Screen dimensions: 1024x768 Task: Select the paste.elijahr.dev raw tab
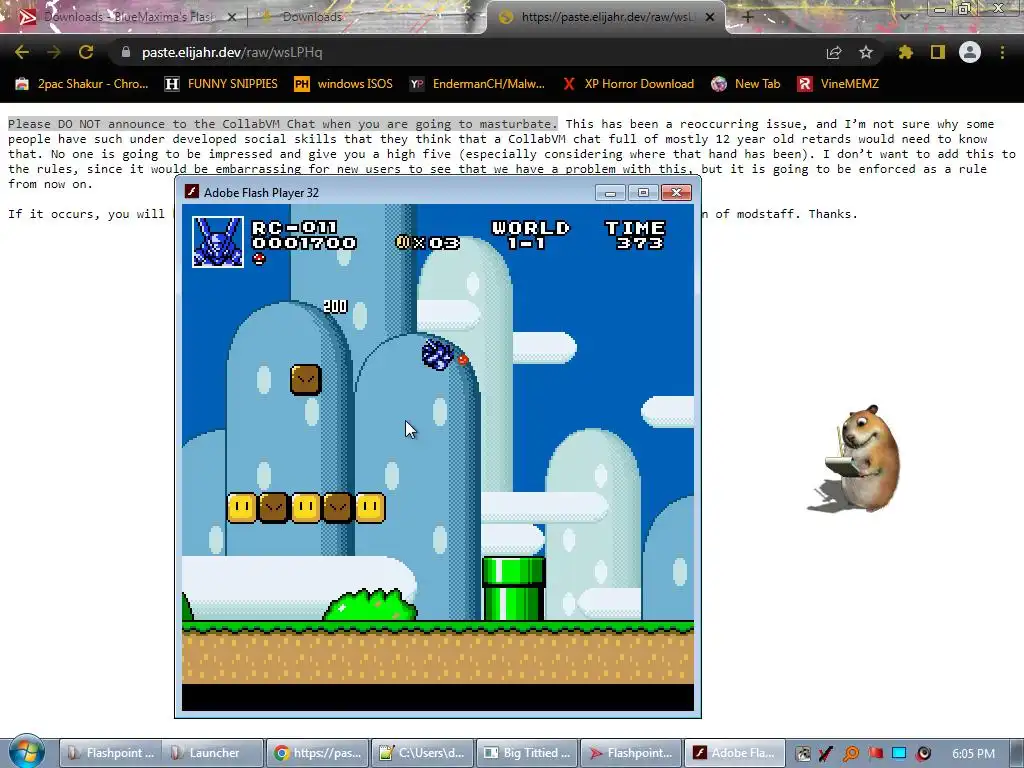tap(605, 17)
